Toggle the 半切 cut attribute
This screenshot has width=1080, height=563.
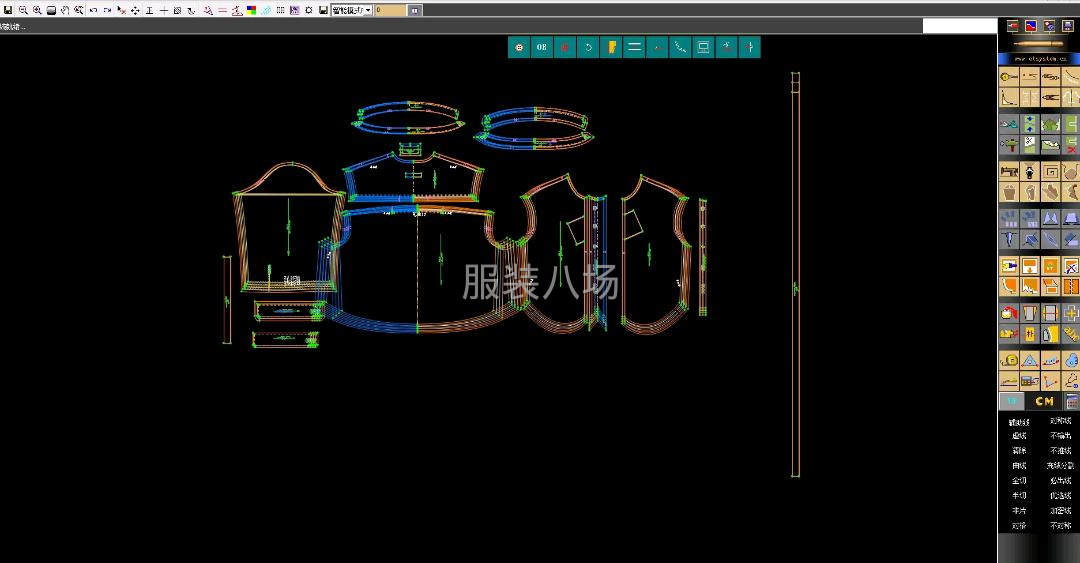pyautogui.click(x=1019, y=495)
